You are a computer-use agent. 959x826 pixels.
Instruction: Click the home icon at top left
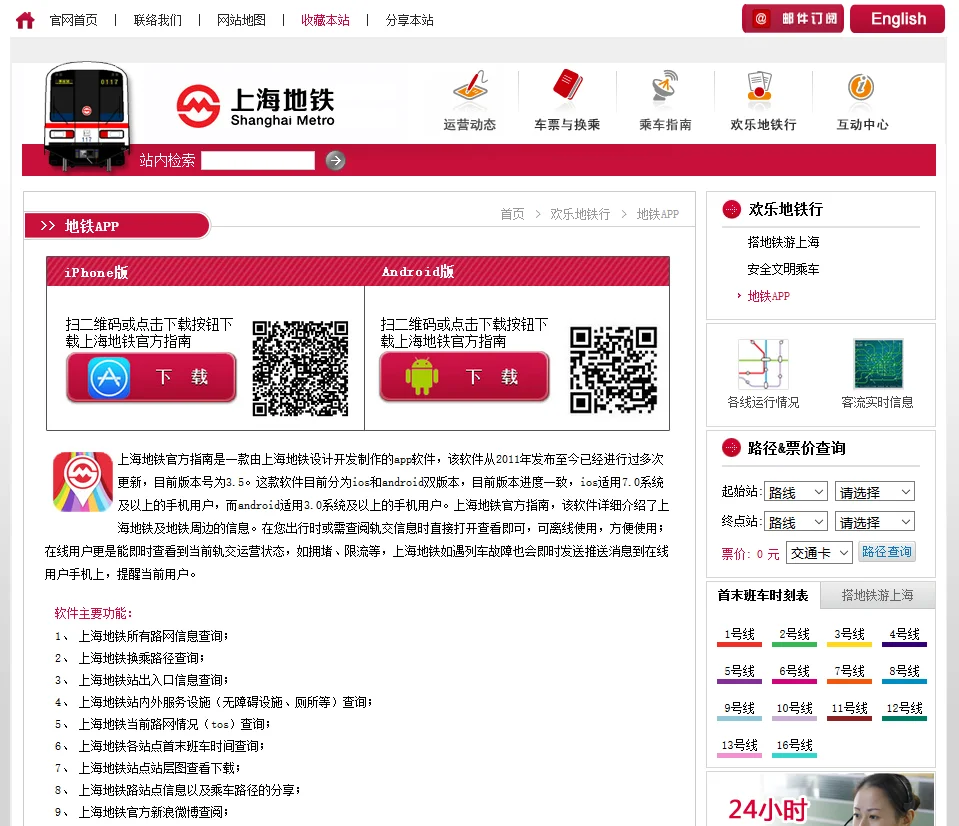click(24, 18)
